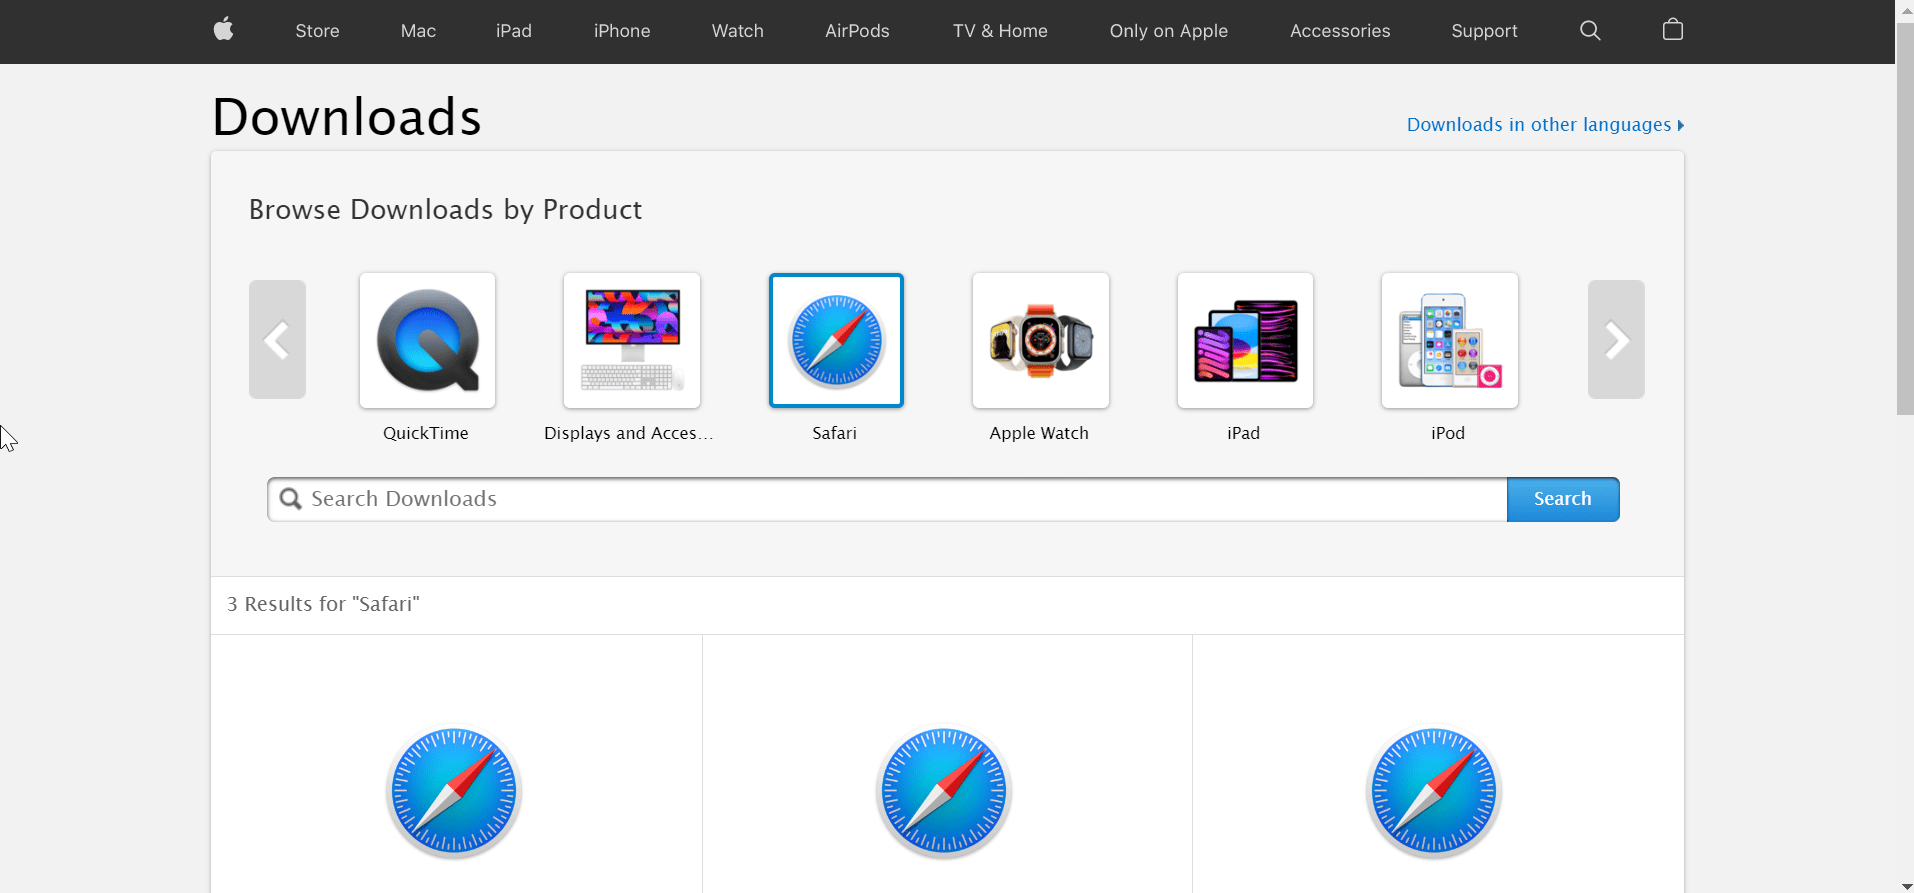Click the 3 Results for "Safari" text
The height and width of the screenshot is (893, 1914).
323,604
